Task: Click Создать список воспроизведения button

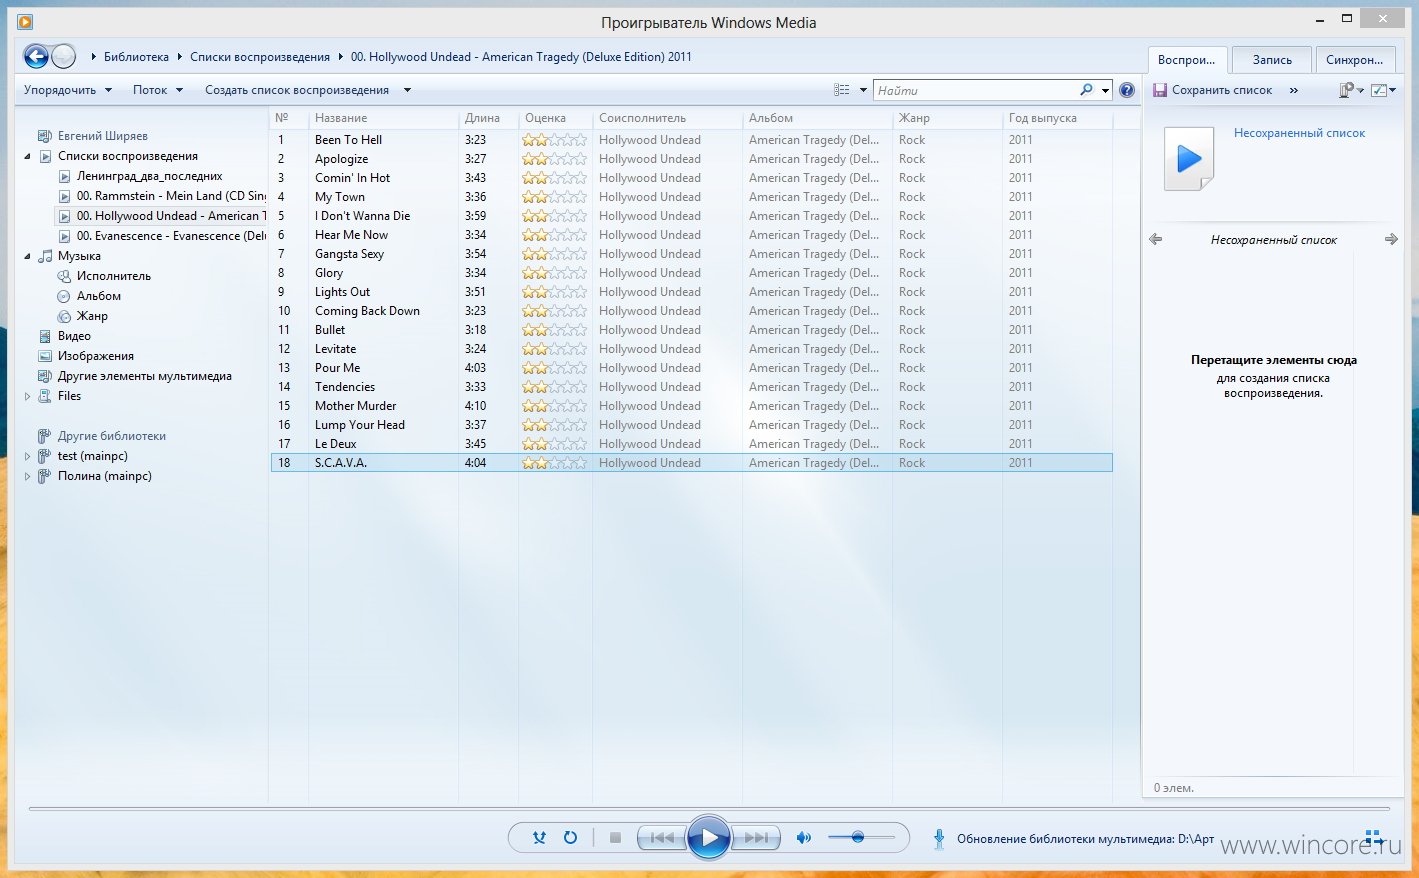Action: [x=297, y=90]
